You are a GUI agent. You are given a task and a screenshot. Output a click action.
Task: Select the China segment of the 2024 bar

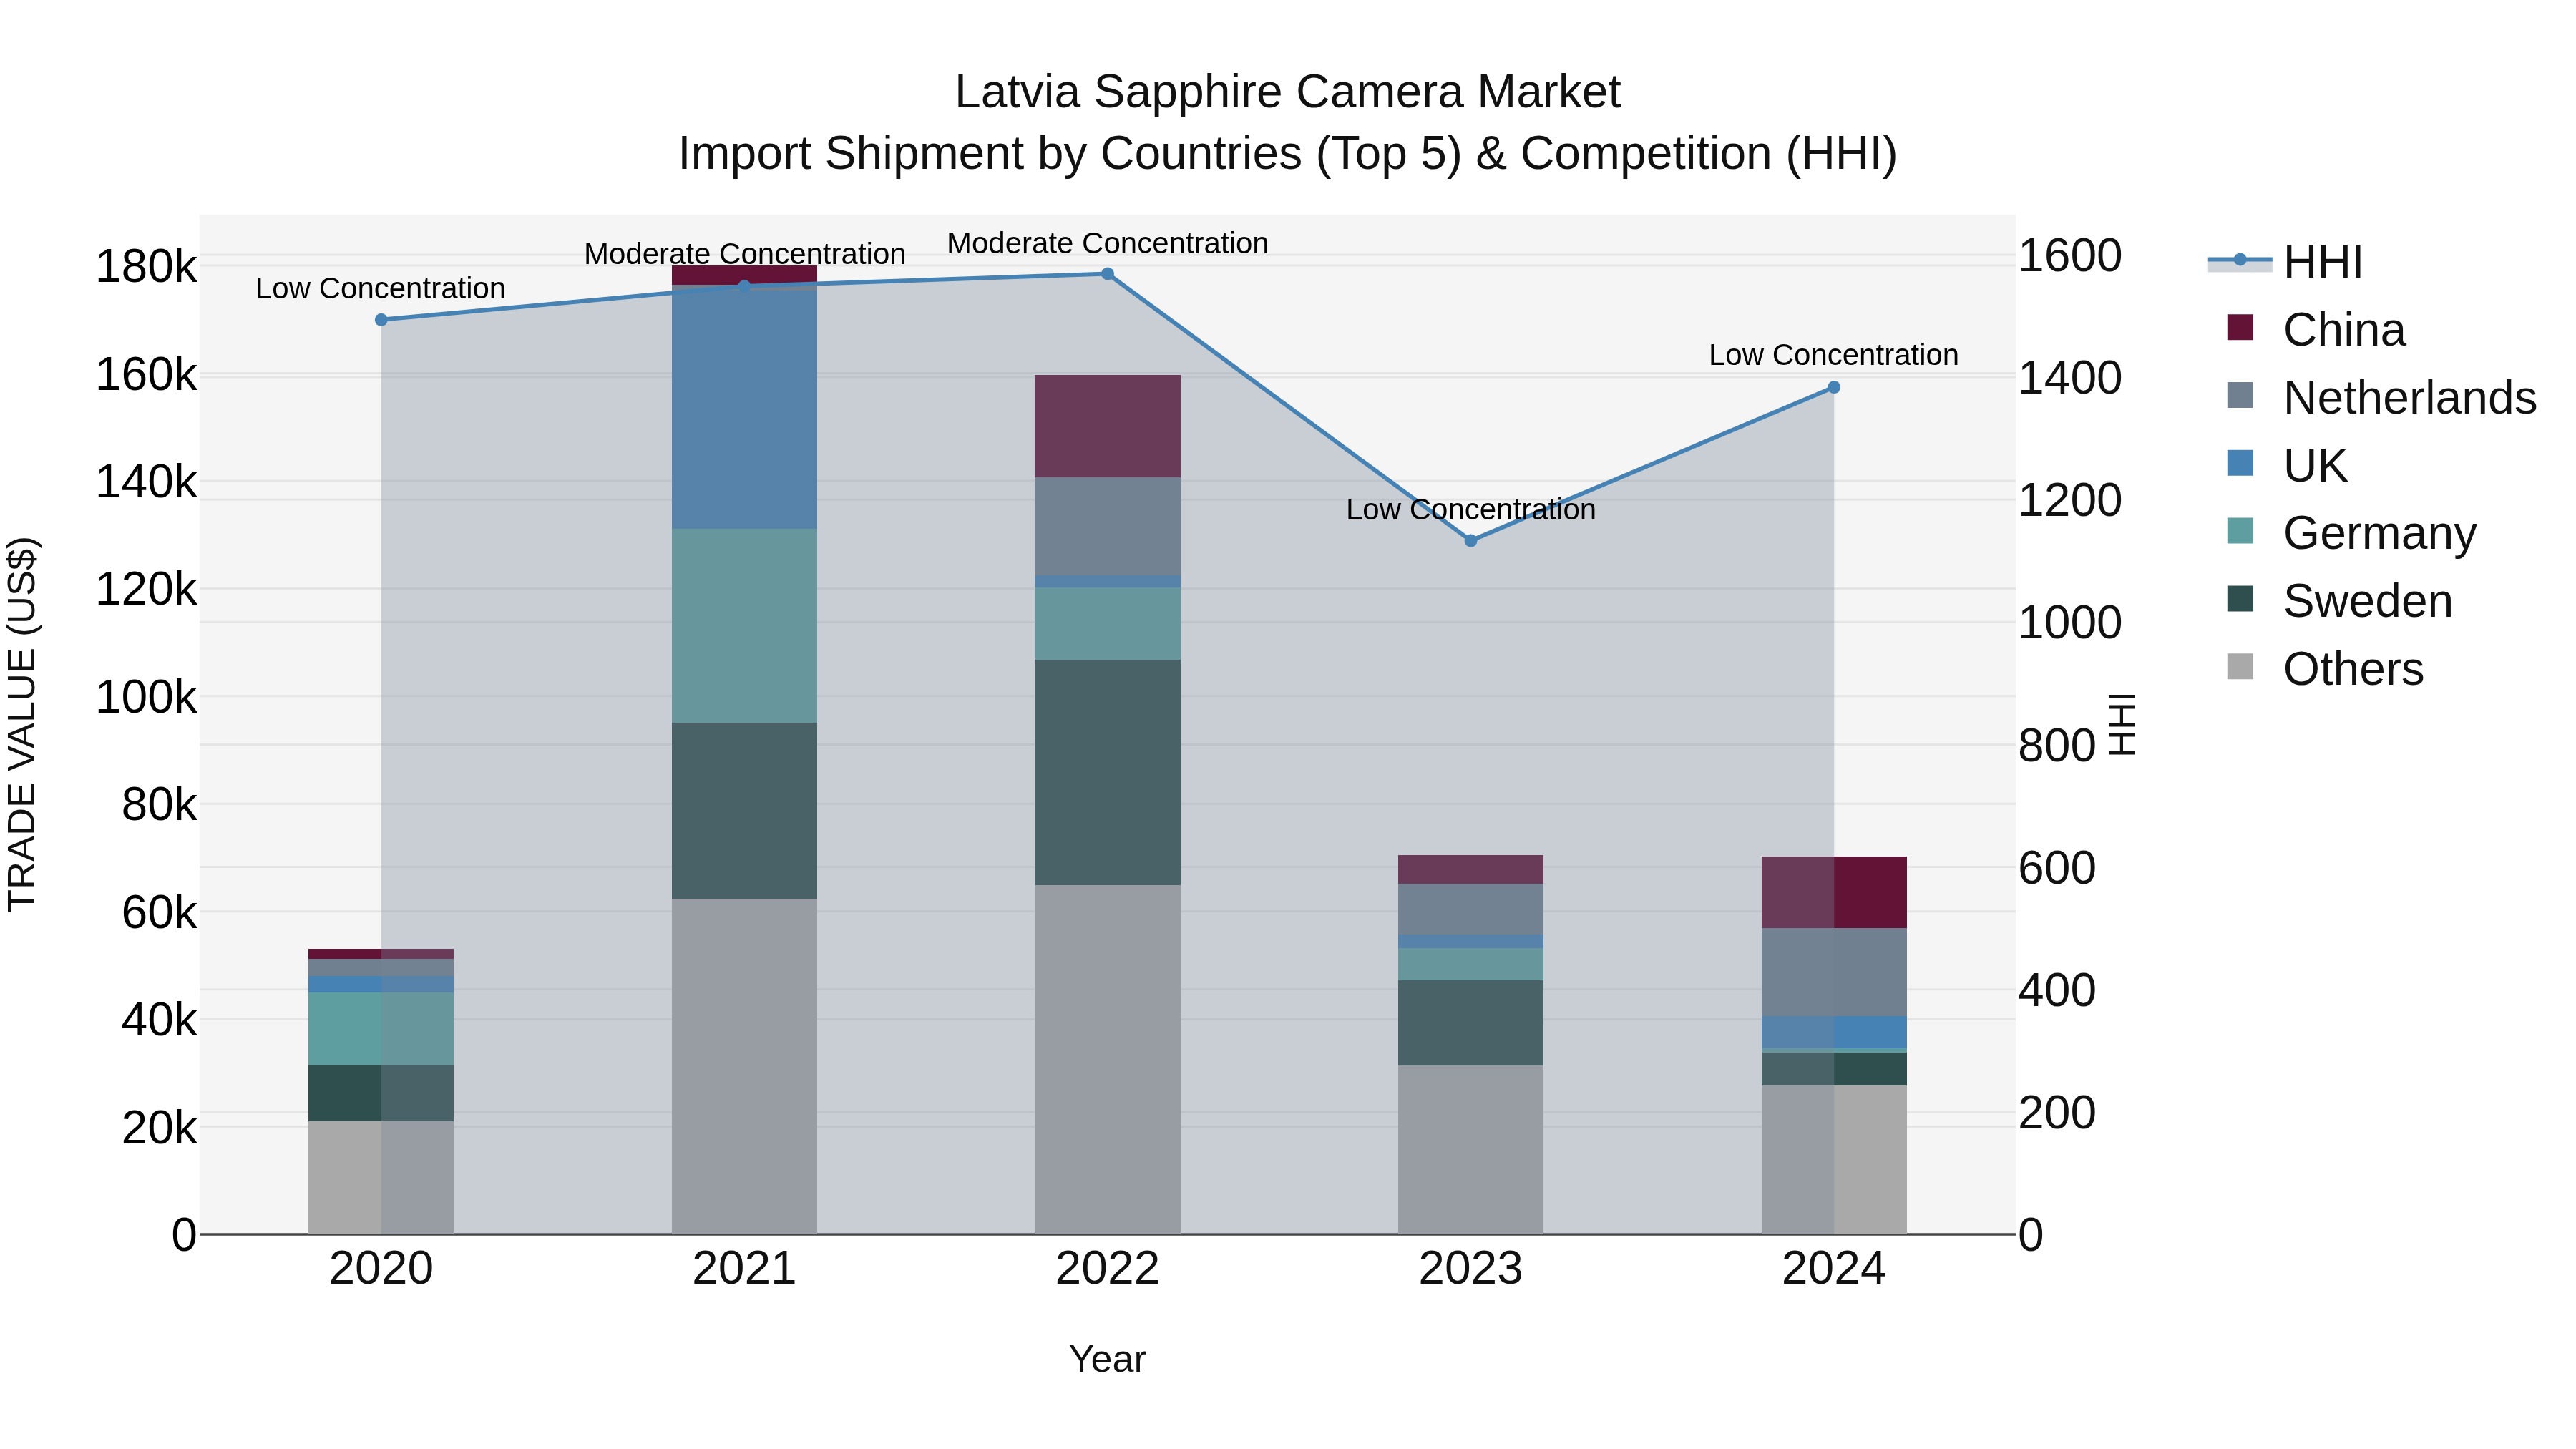point(1833,892)
